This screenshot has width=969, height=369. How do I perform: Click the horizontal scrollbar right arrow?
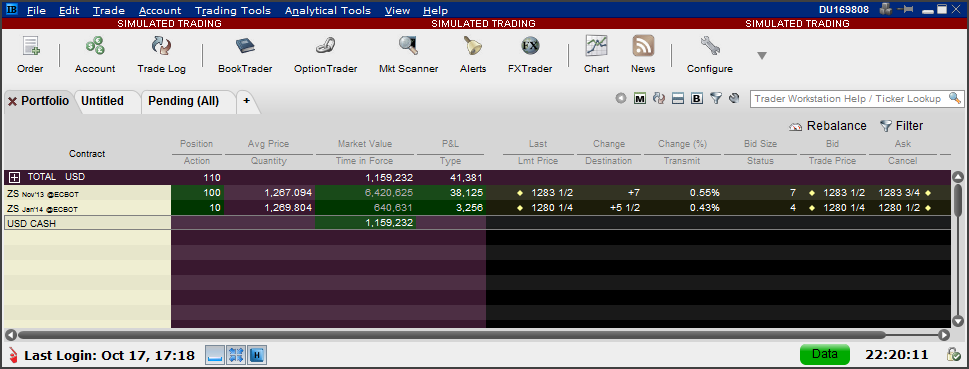click(944, 335)
